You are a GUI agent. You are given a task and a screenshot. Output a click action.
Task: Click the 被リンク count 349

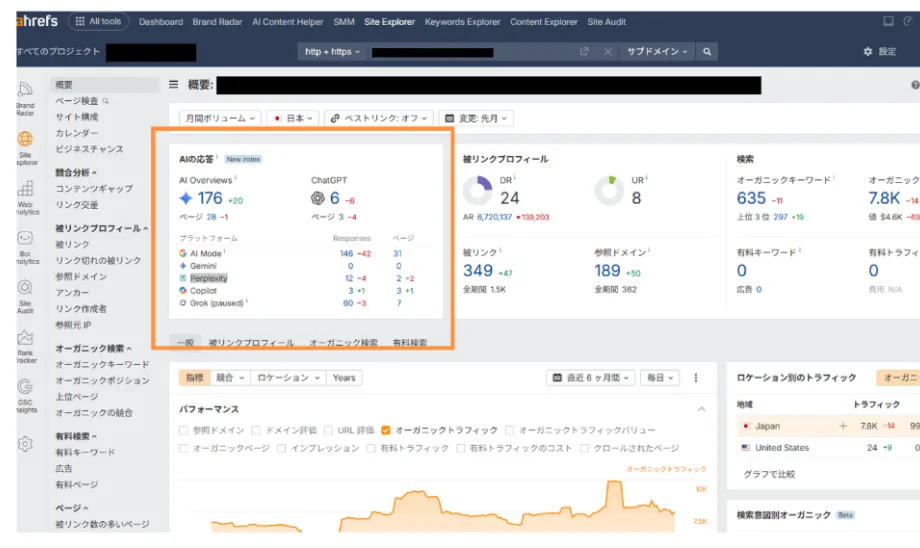478,270
